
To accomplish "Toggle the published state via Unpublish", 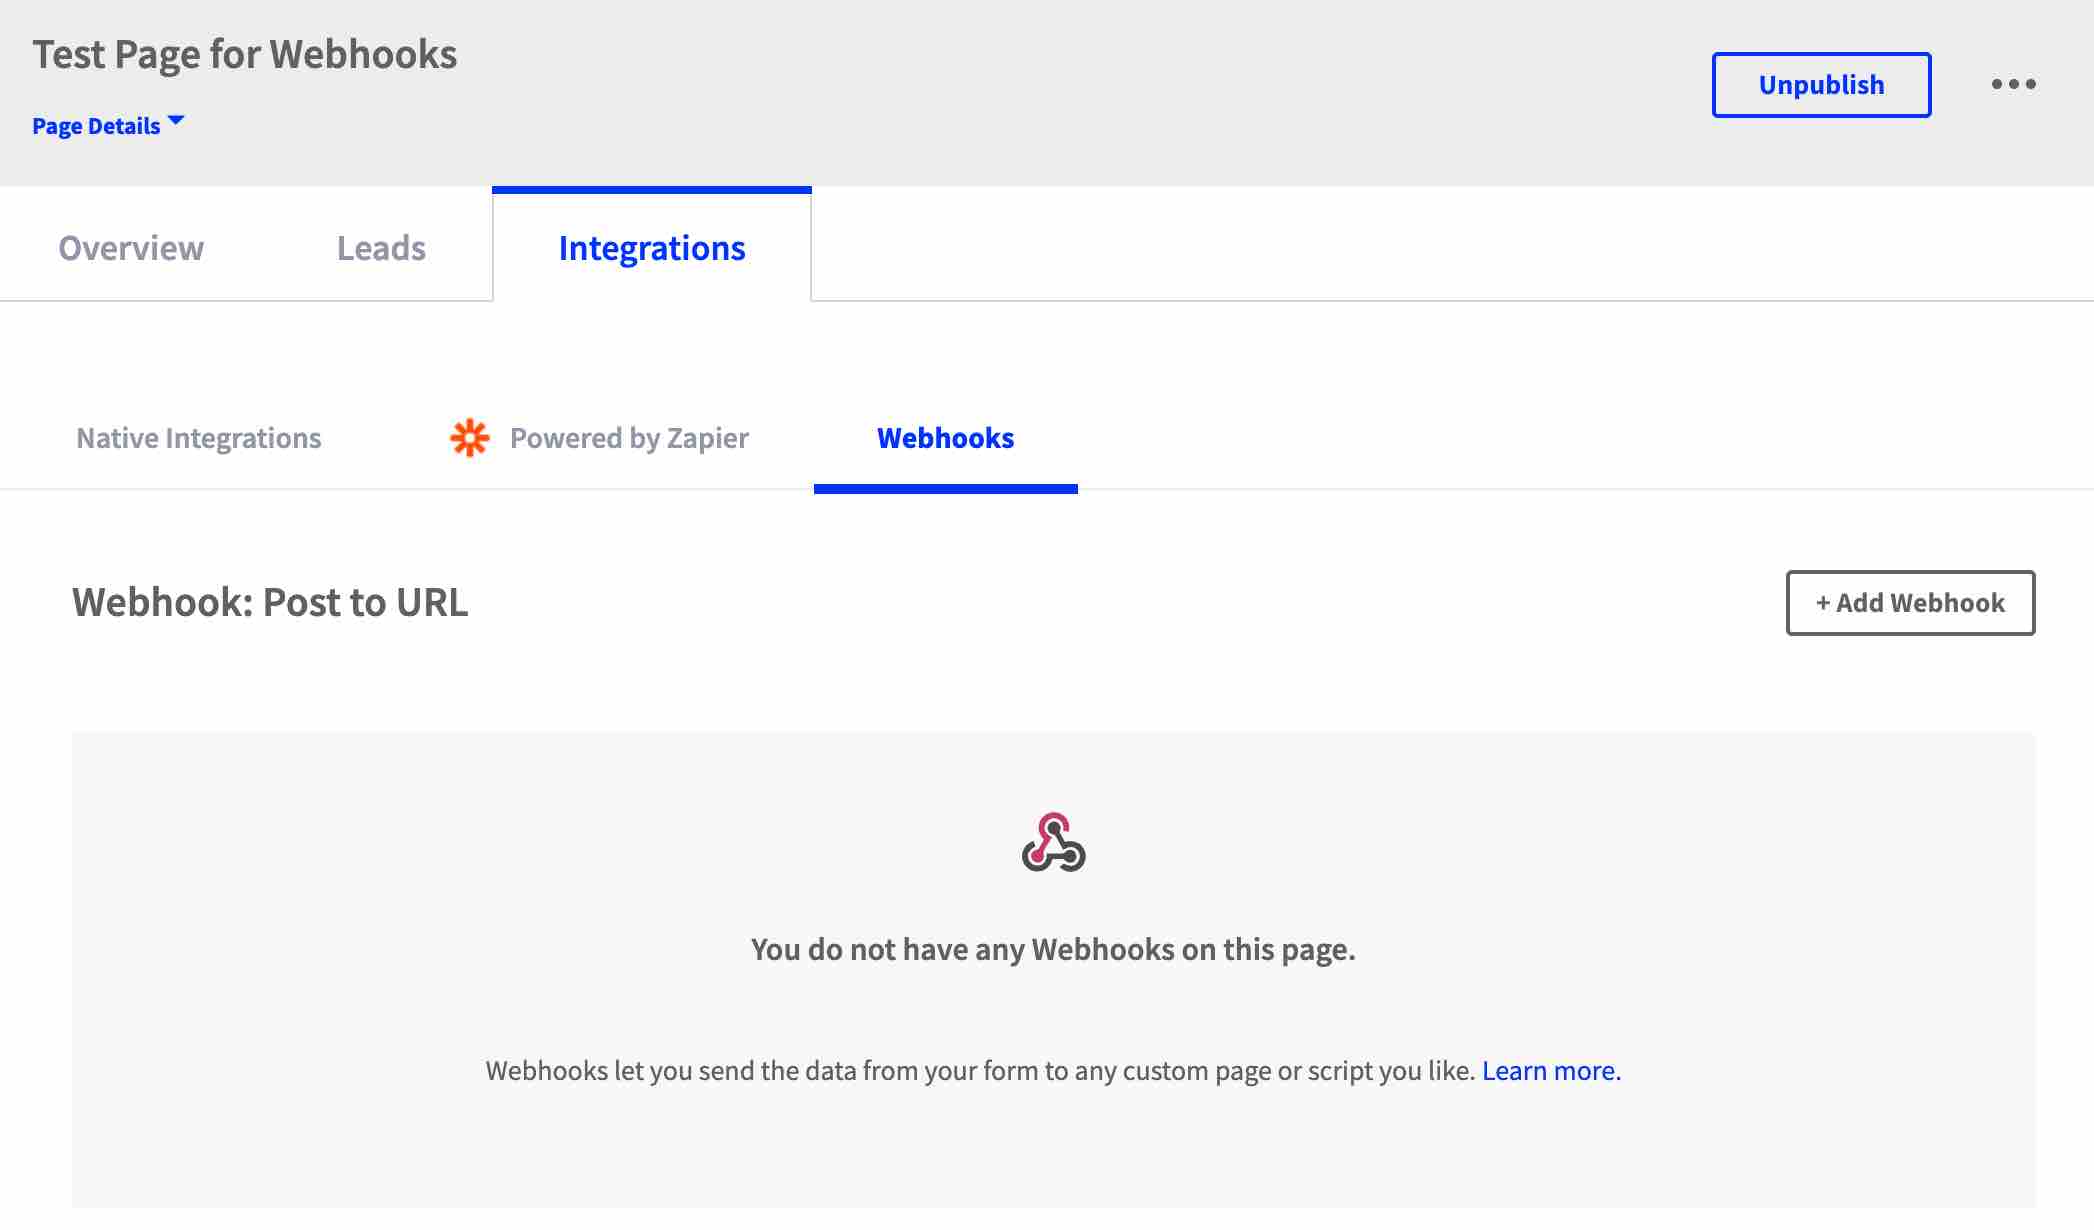I will pos(1822,83).
